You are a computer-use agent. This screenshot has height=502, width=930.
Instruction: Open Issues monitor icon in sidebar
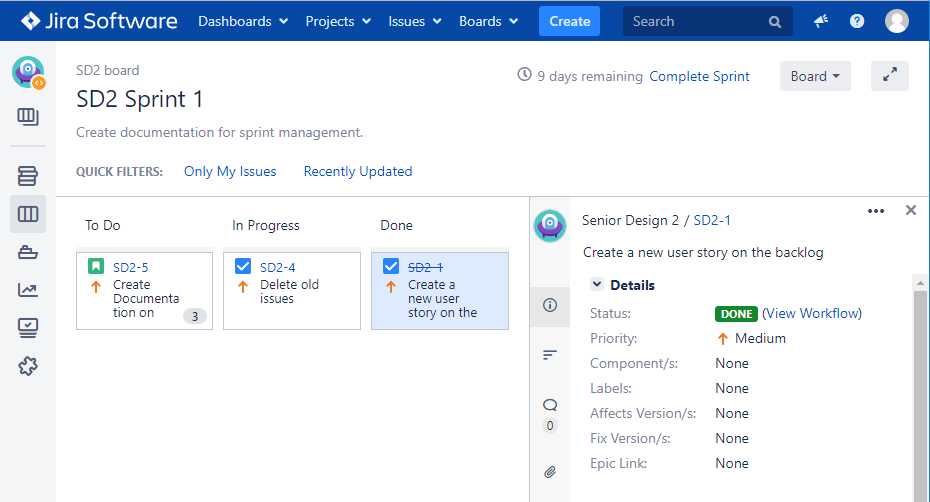point(28,328)
